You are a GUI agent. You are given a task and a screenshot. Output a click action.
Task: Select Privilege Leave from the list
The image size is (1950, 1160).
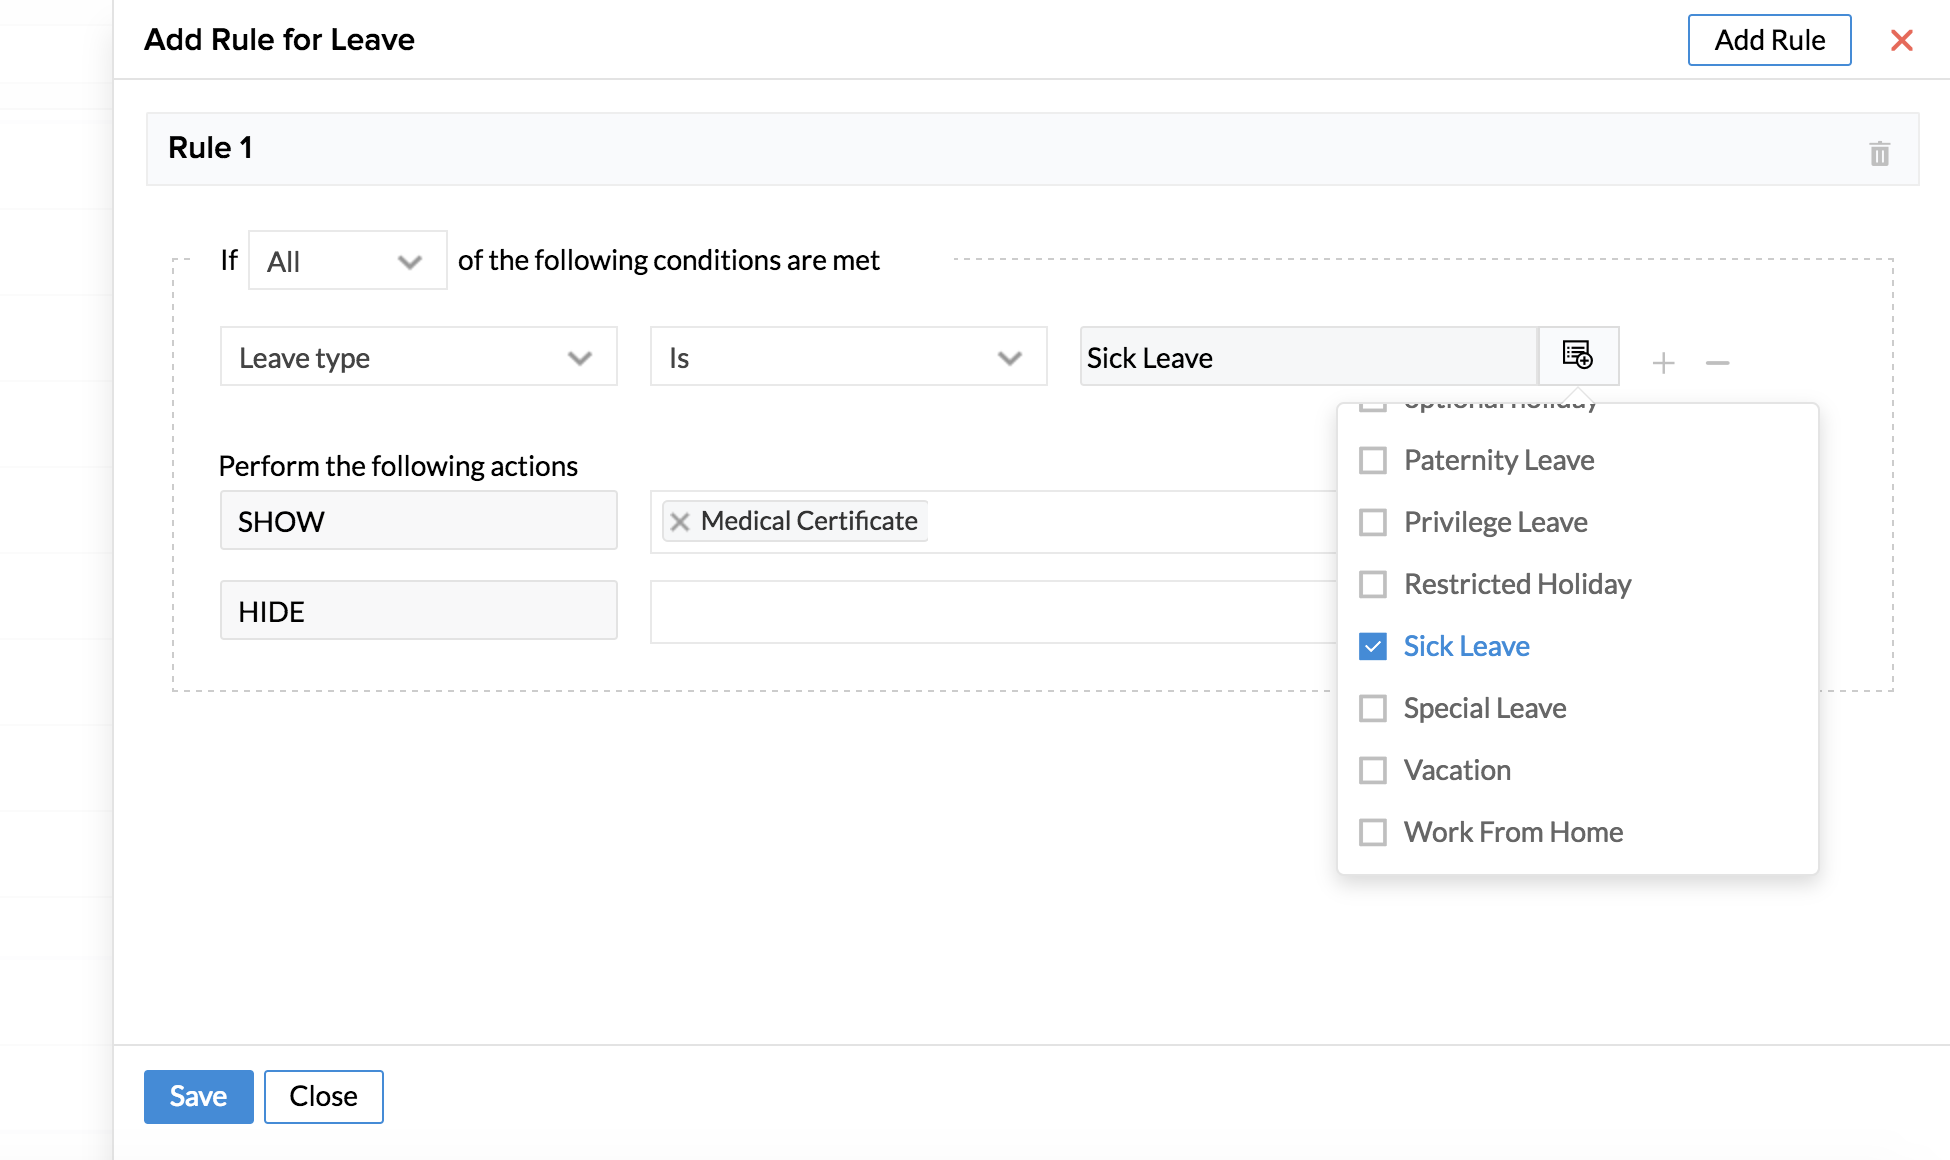tap(1494, 522)
